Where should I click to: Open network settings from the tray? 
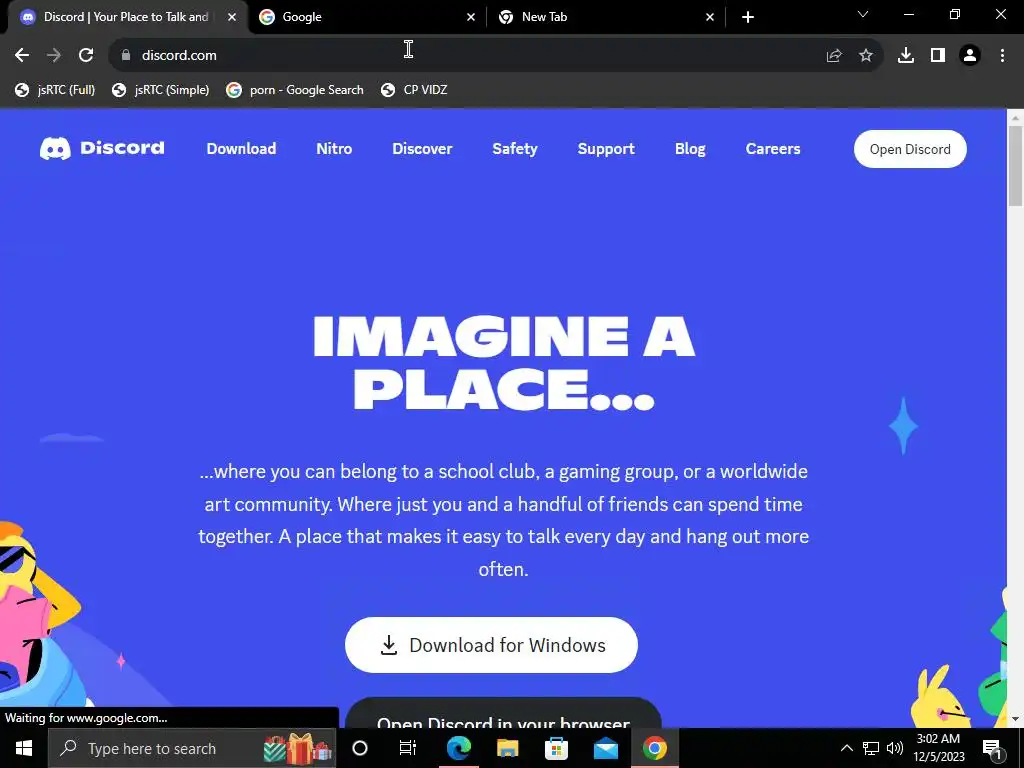pos(871,748)
